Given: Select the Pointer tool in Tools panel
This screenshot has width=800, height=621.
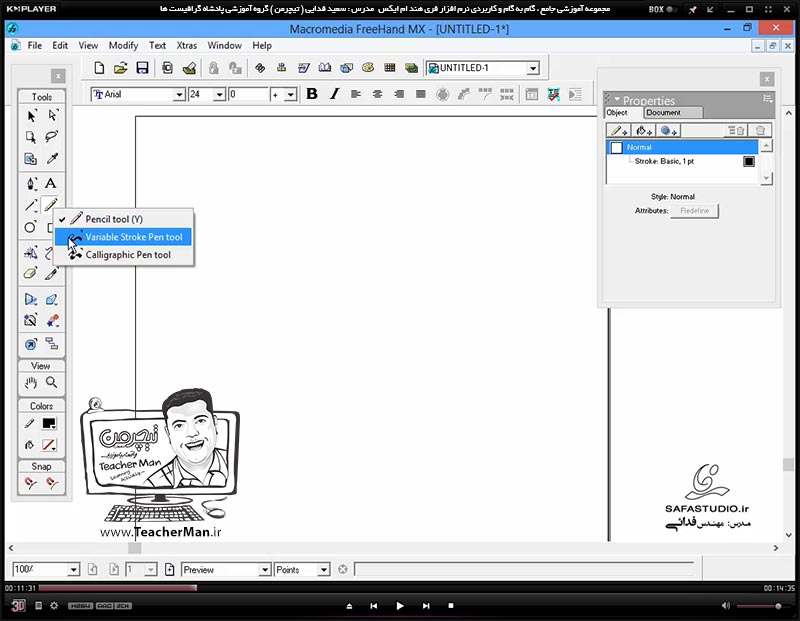Looking at the screenshot, I should click(x=31, y=116).
